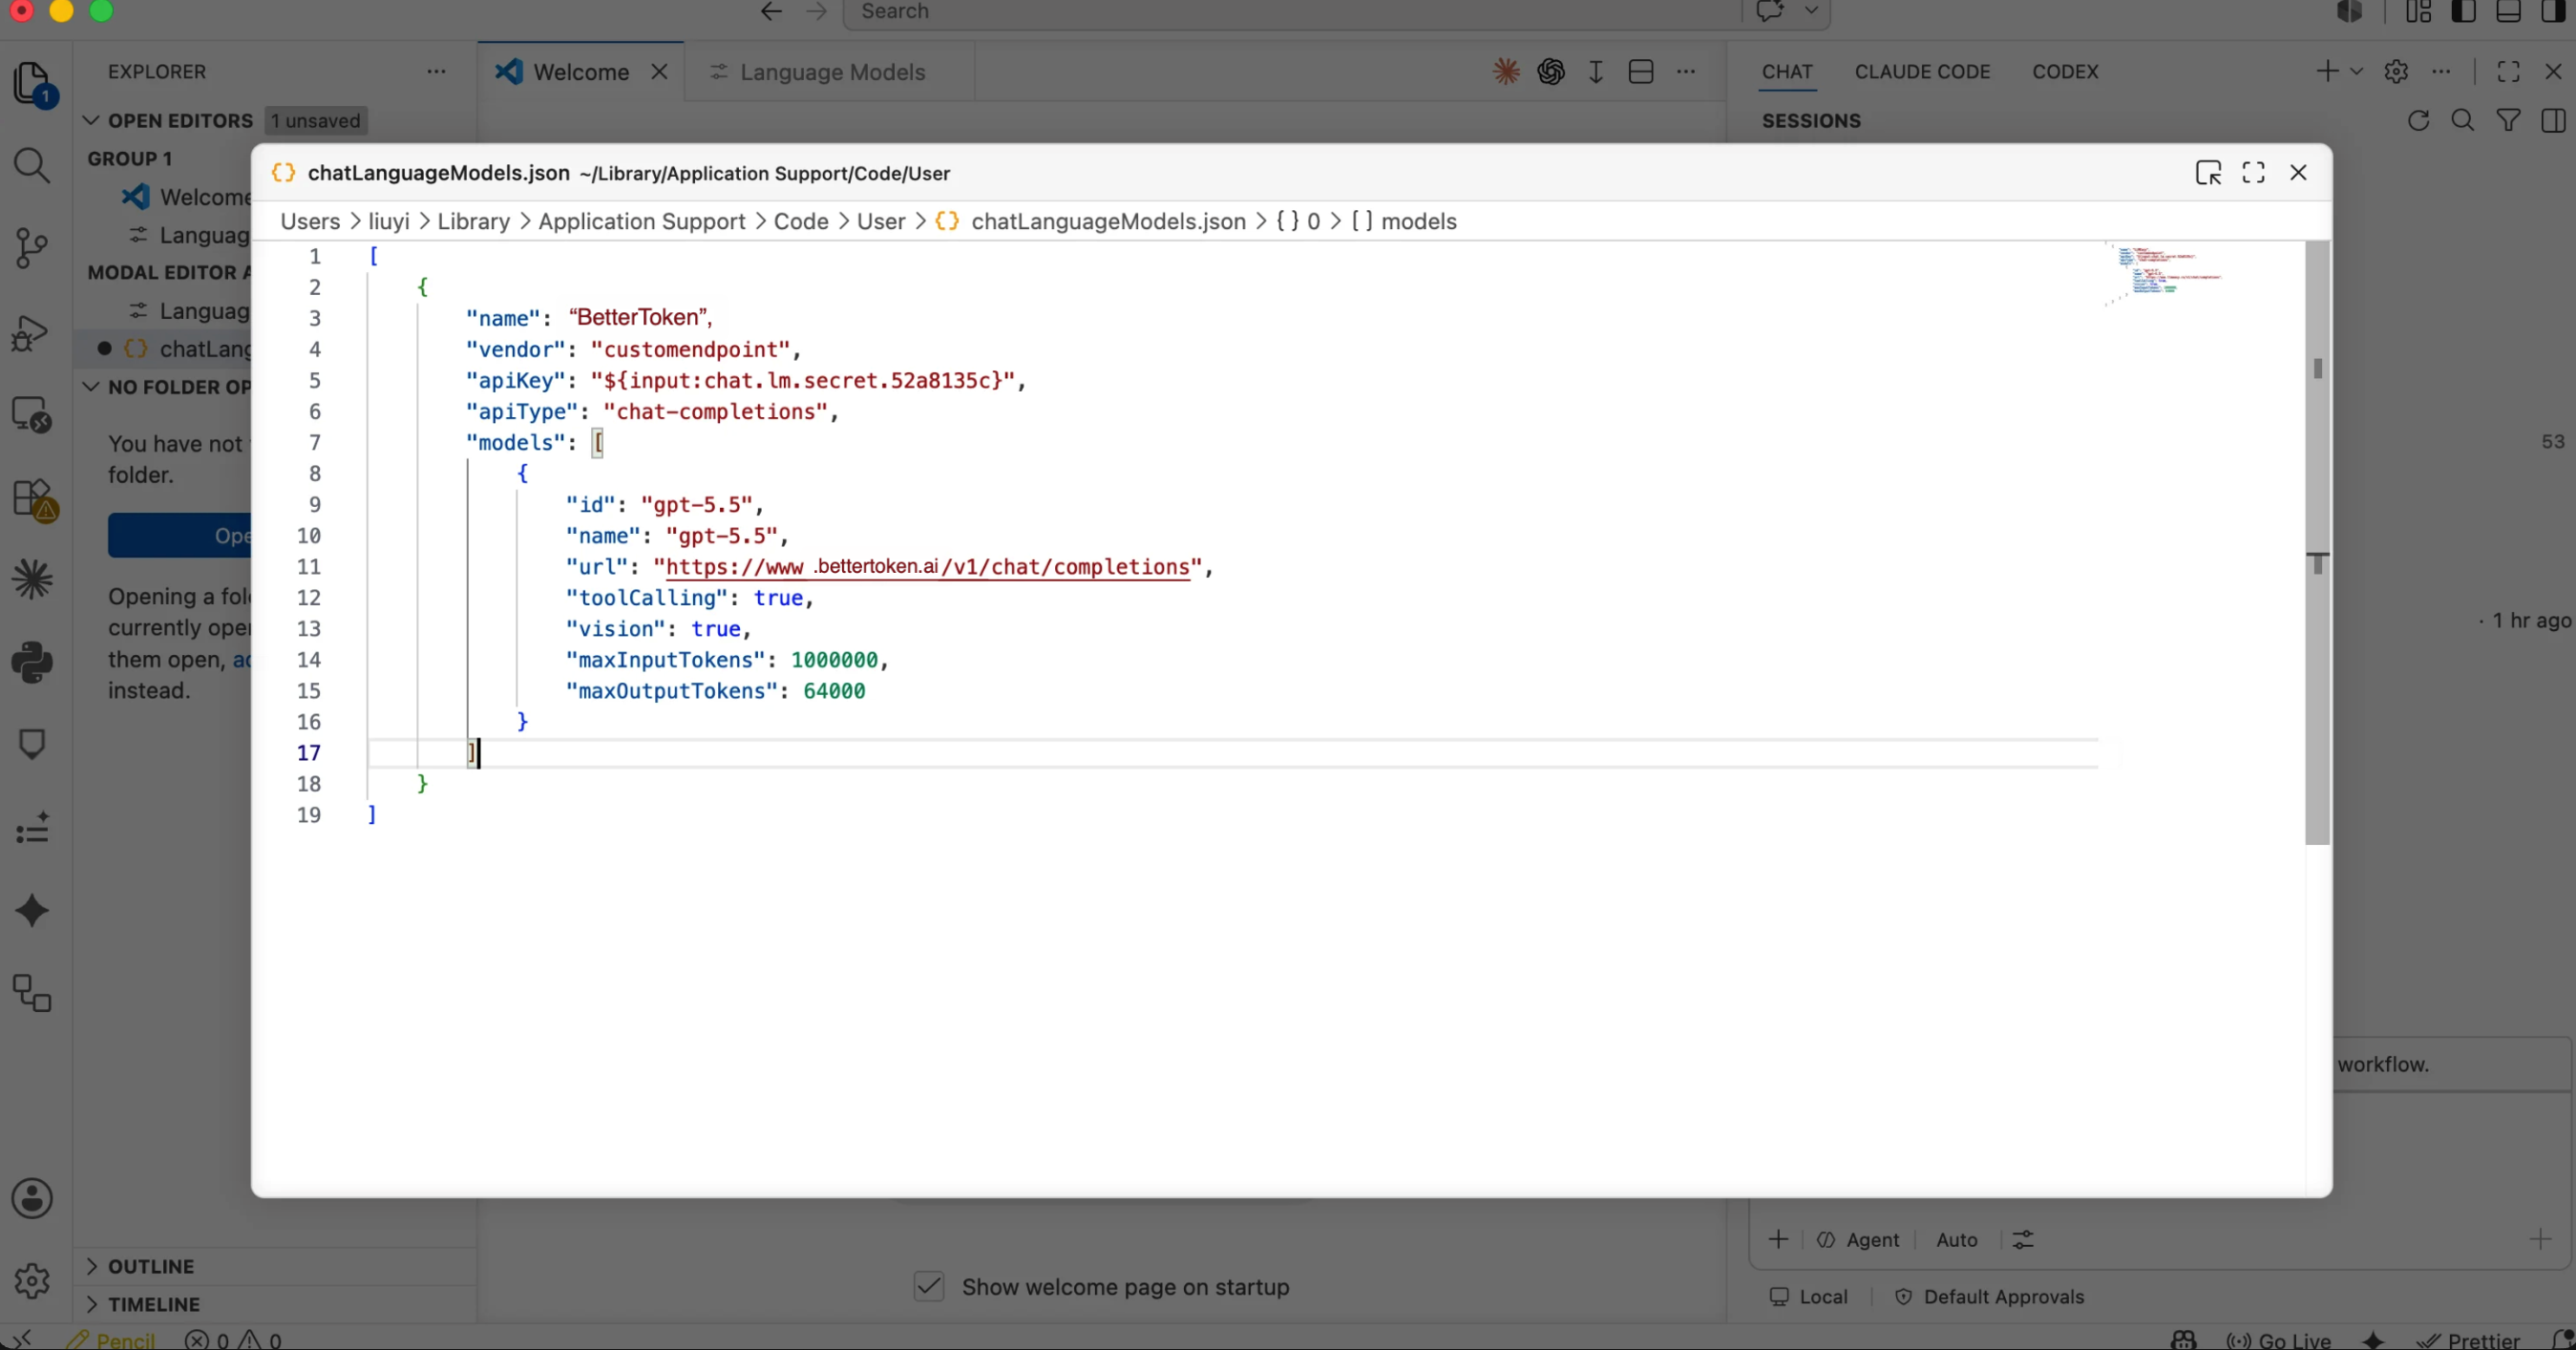Refresh the chat sessions list
2576x1350 pixels.
(2418, 121)
